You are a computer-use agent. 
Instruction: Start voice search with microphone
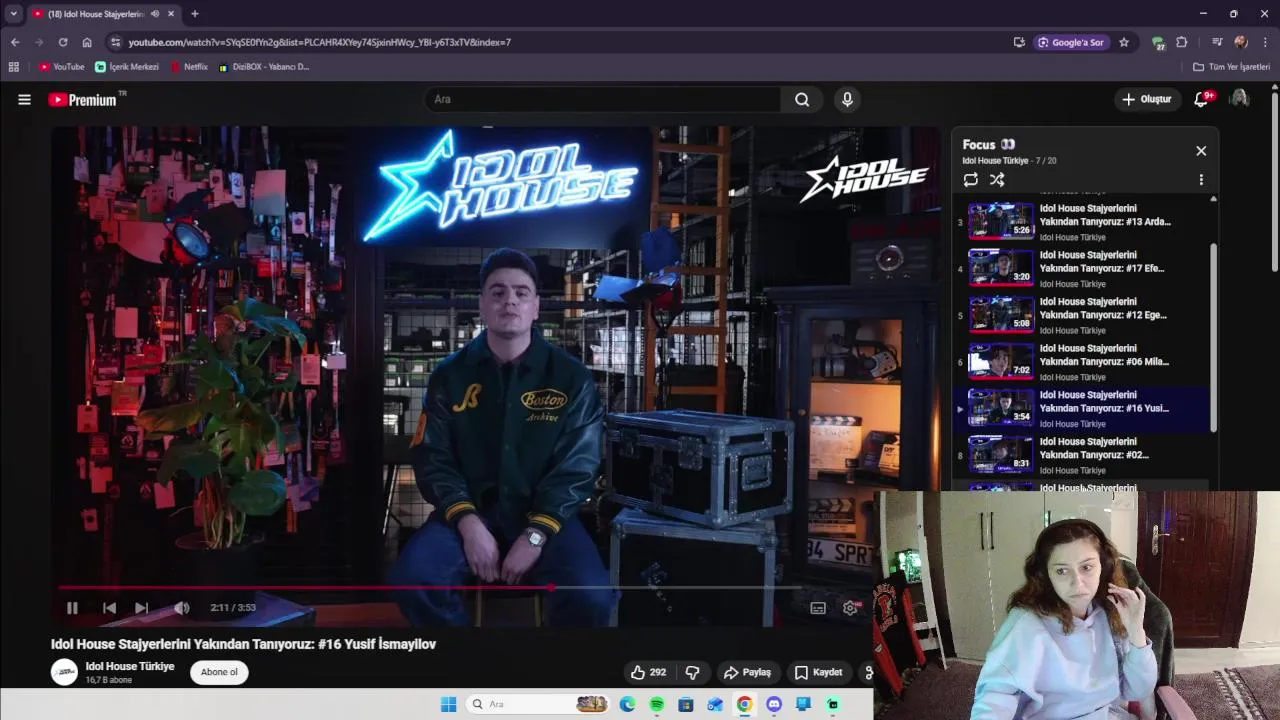pos(847,99)
